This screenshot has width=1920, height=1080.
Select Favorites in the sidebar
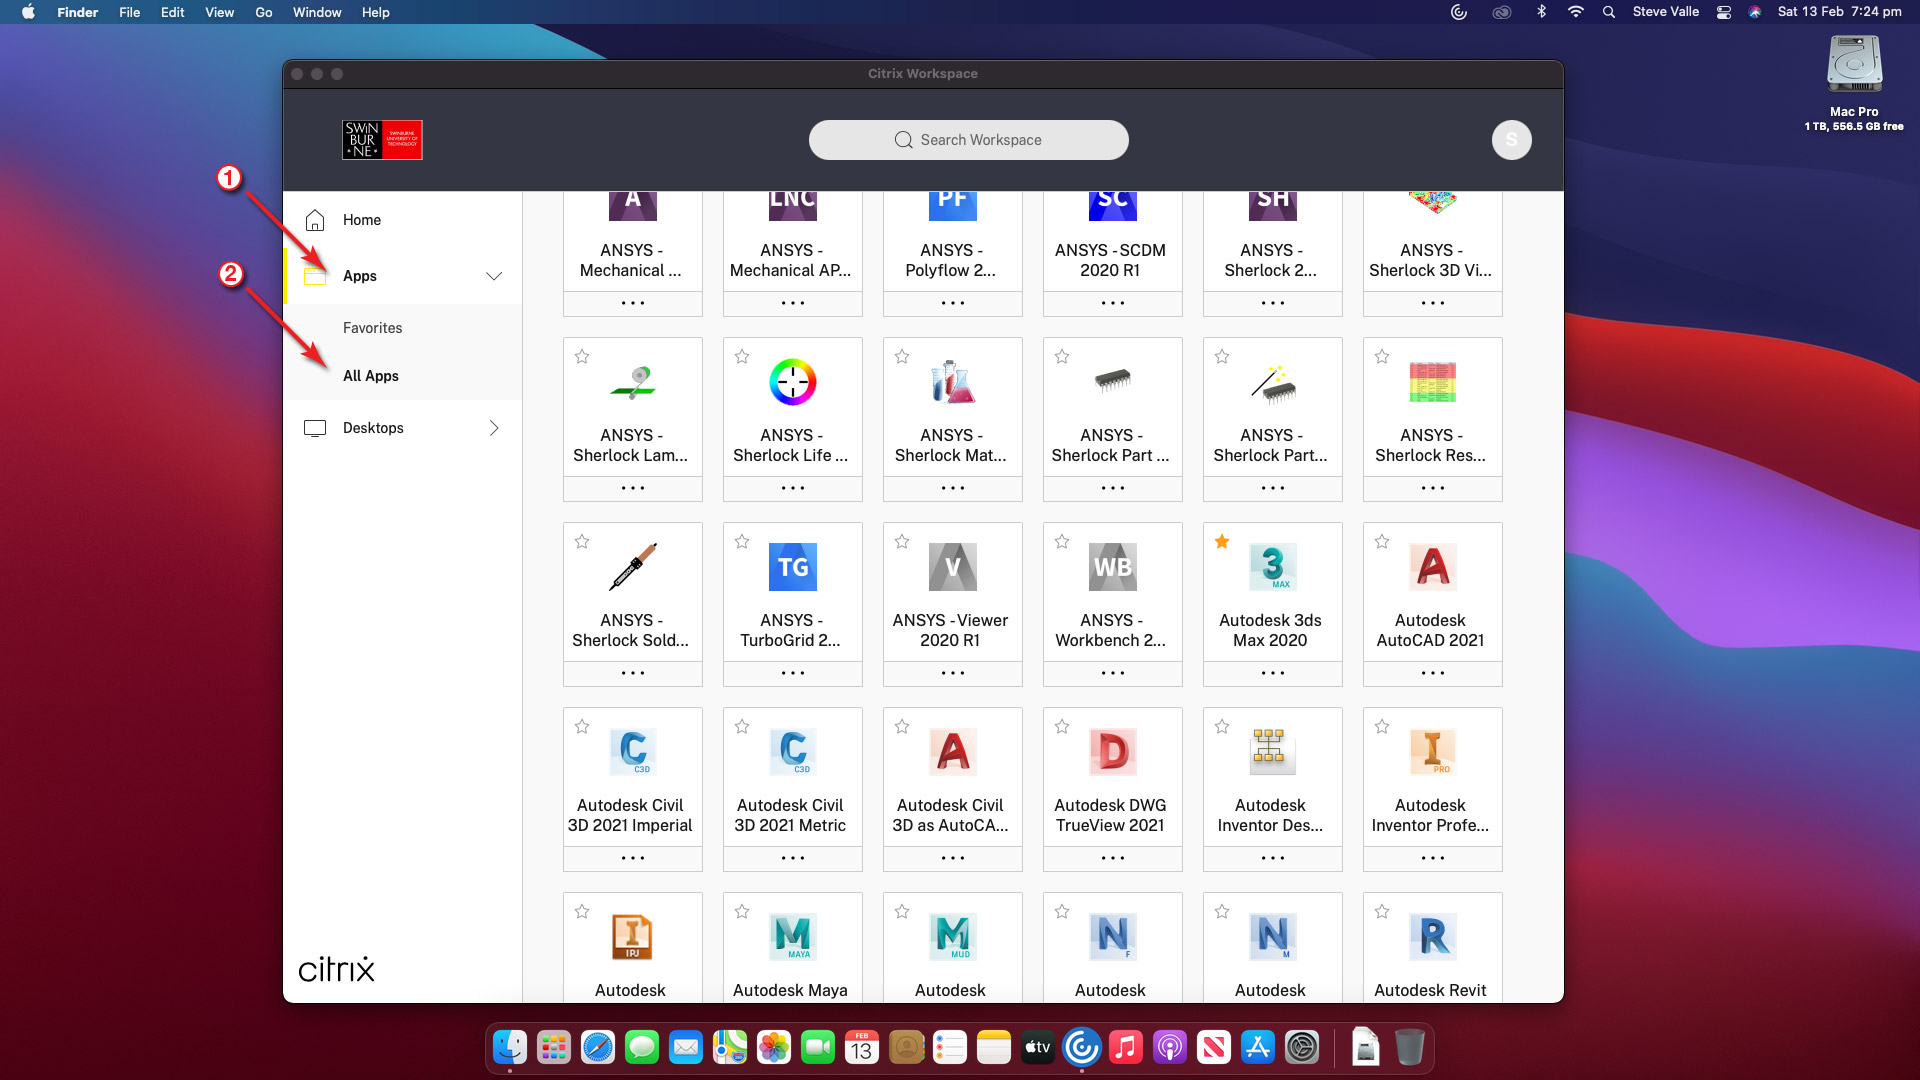[372, 328]
